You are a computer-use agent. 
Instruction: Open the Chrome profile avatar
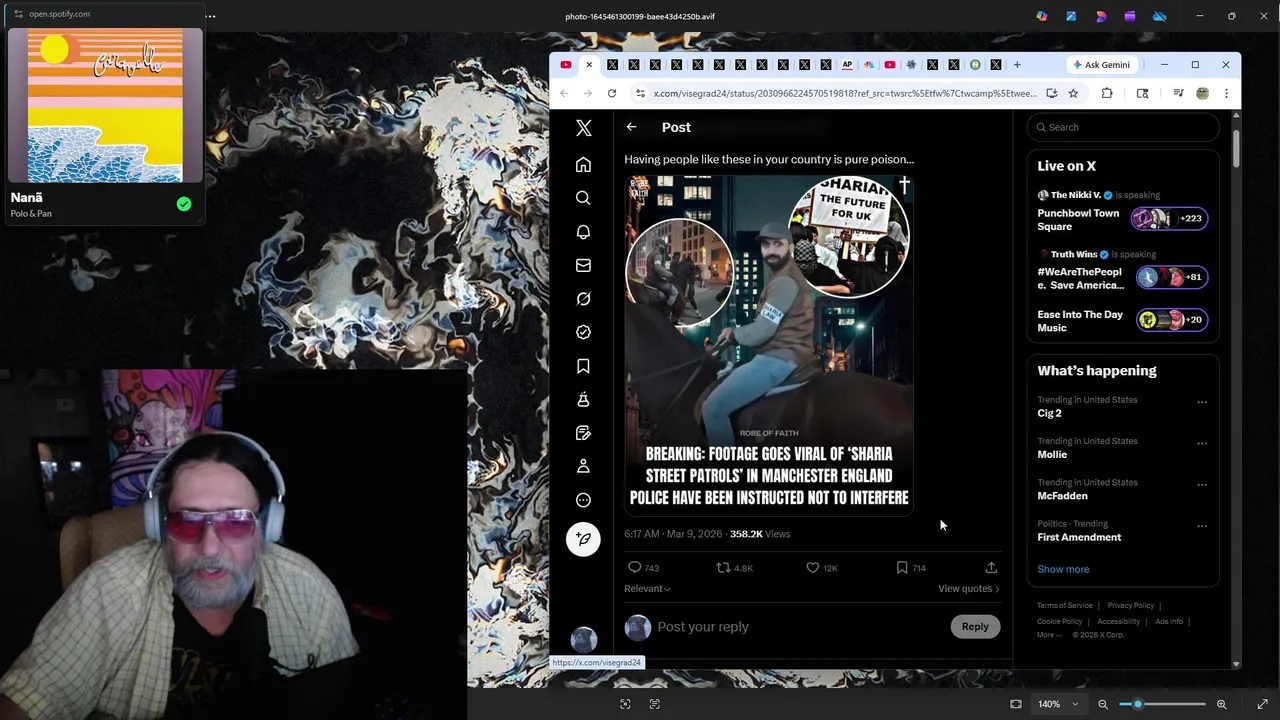coord(1202,93)
